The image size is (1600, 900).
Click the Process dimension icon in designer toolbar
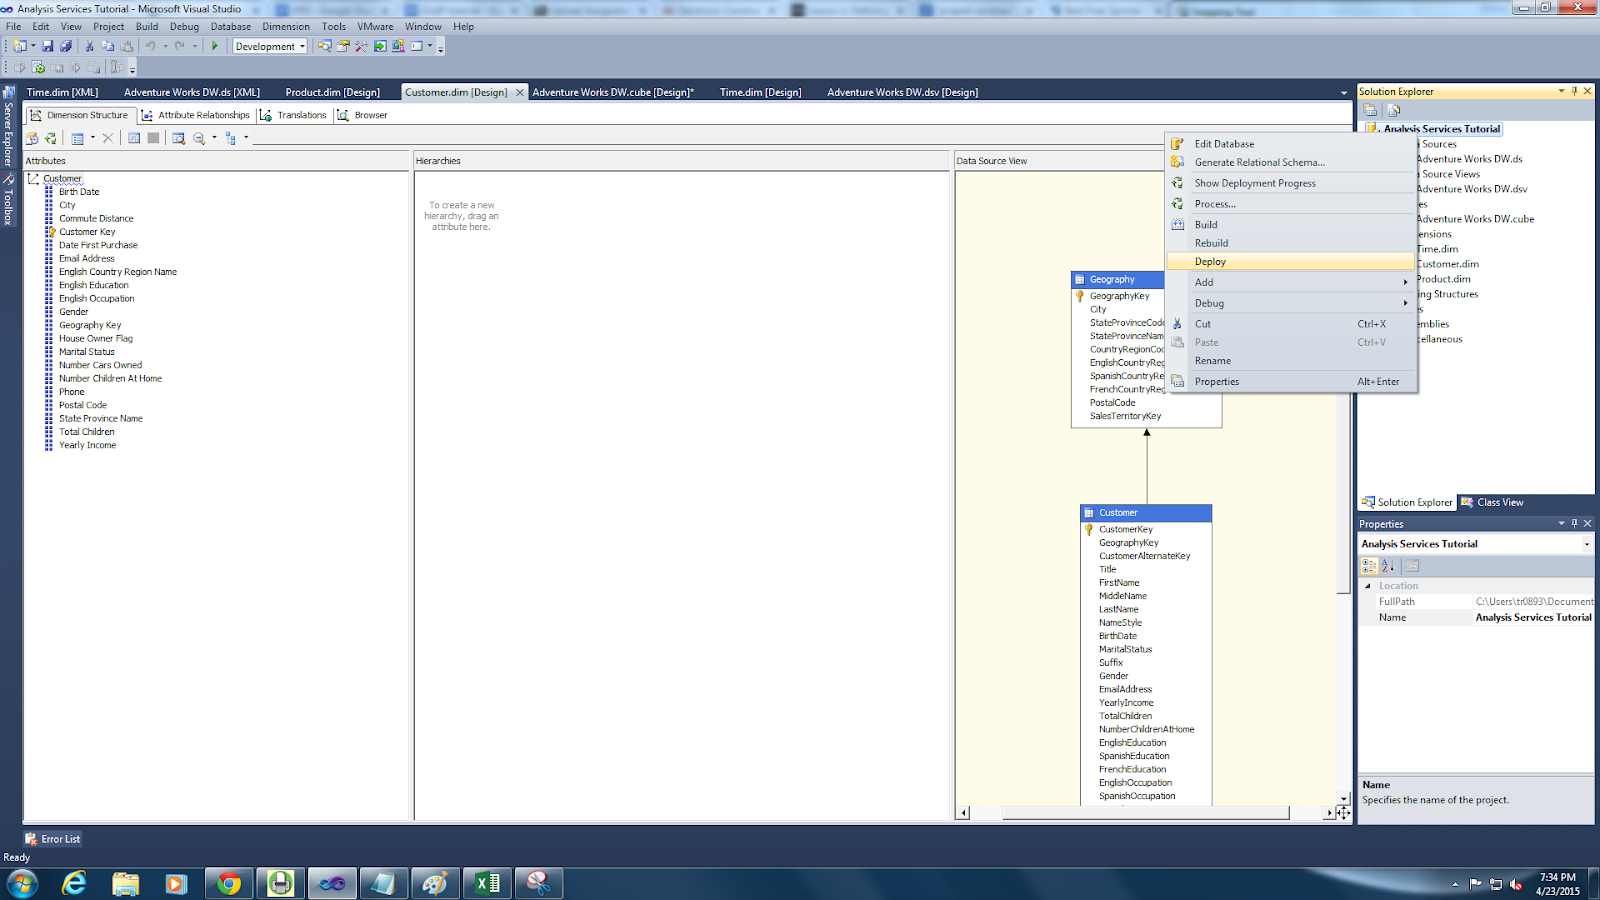(51, 138)
